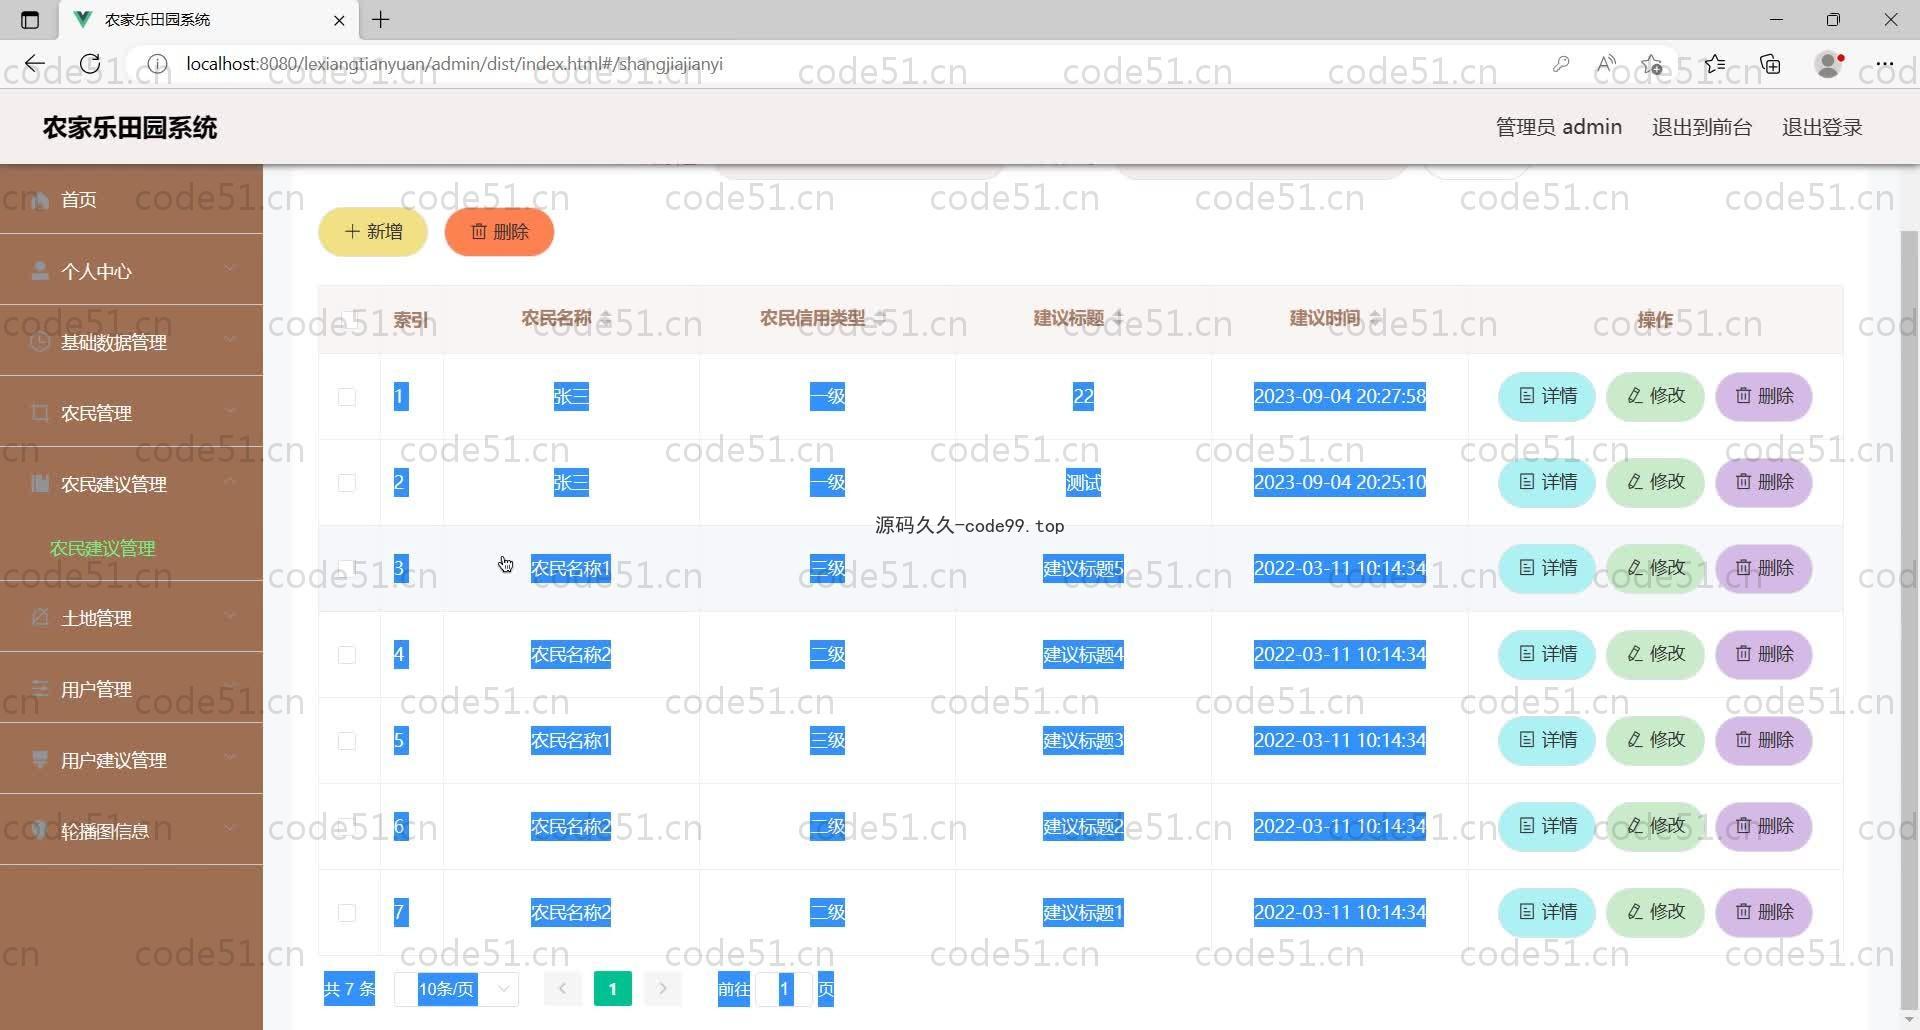
Task: Click the browser profile avatar icon
Action: [x=1828, y=64]
